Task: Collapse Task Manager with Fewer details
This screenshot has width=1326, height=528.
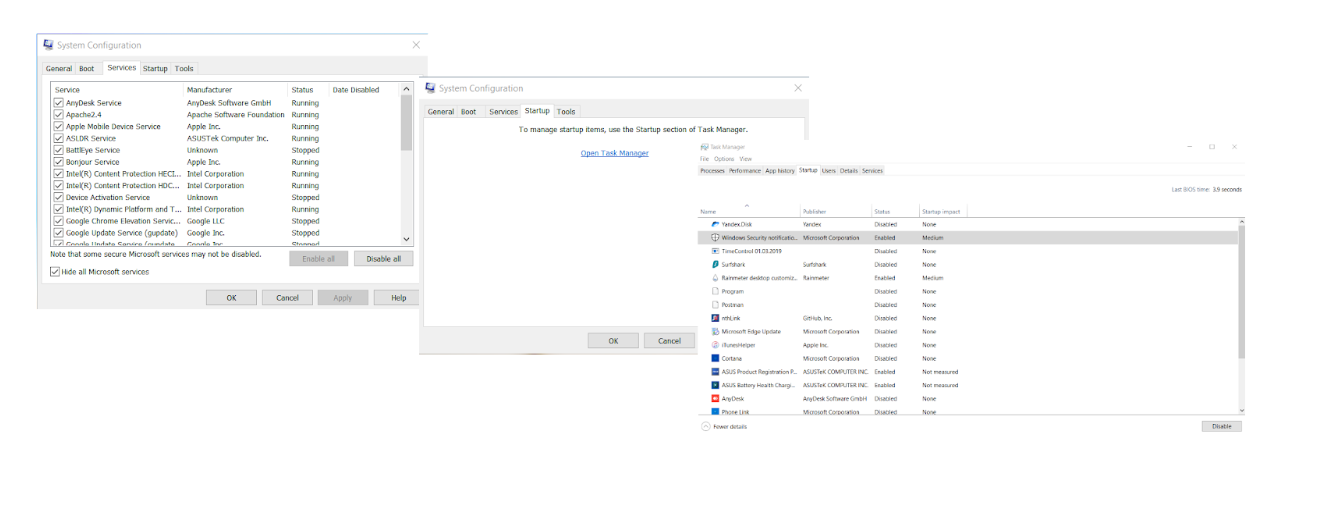Action: (724, 427)
